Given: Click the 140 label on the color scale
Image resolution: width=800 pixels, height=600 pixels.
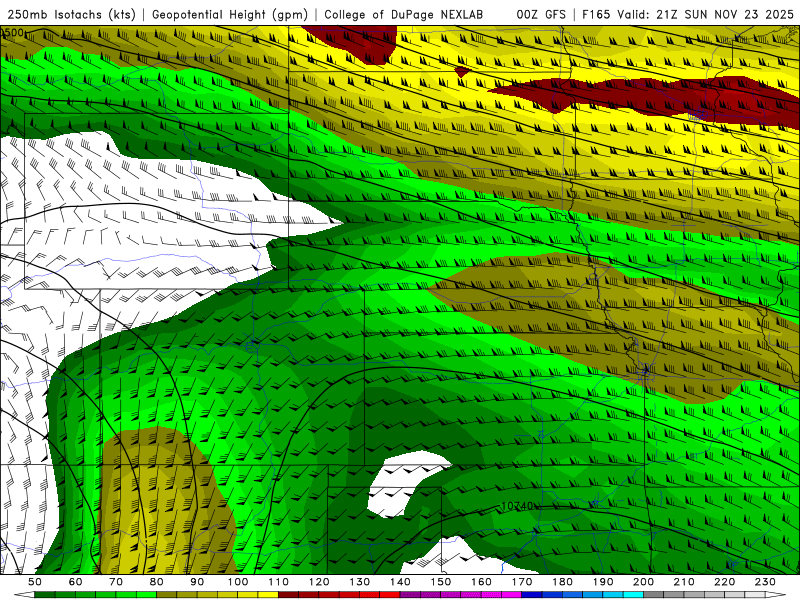Looking at the screenshot, I should pos(400,582).
